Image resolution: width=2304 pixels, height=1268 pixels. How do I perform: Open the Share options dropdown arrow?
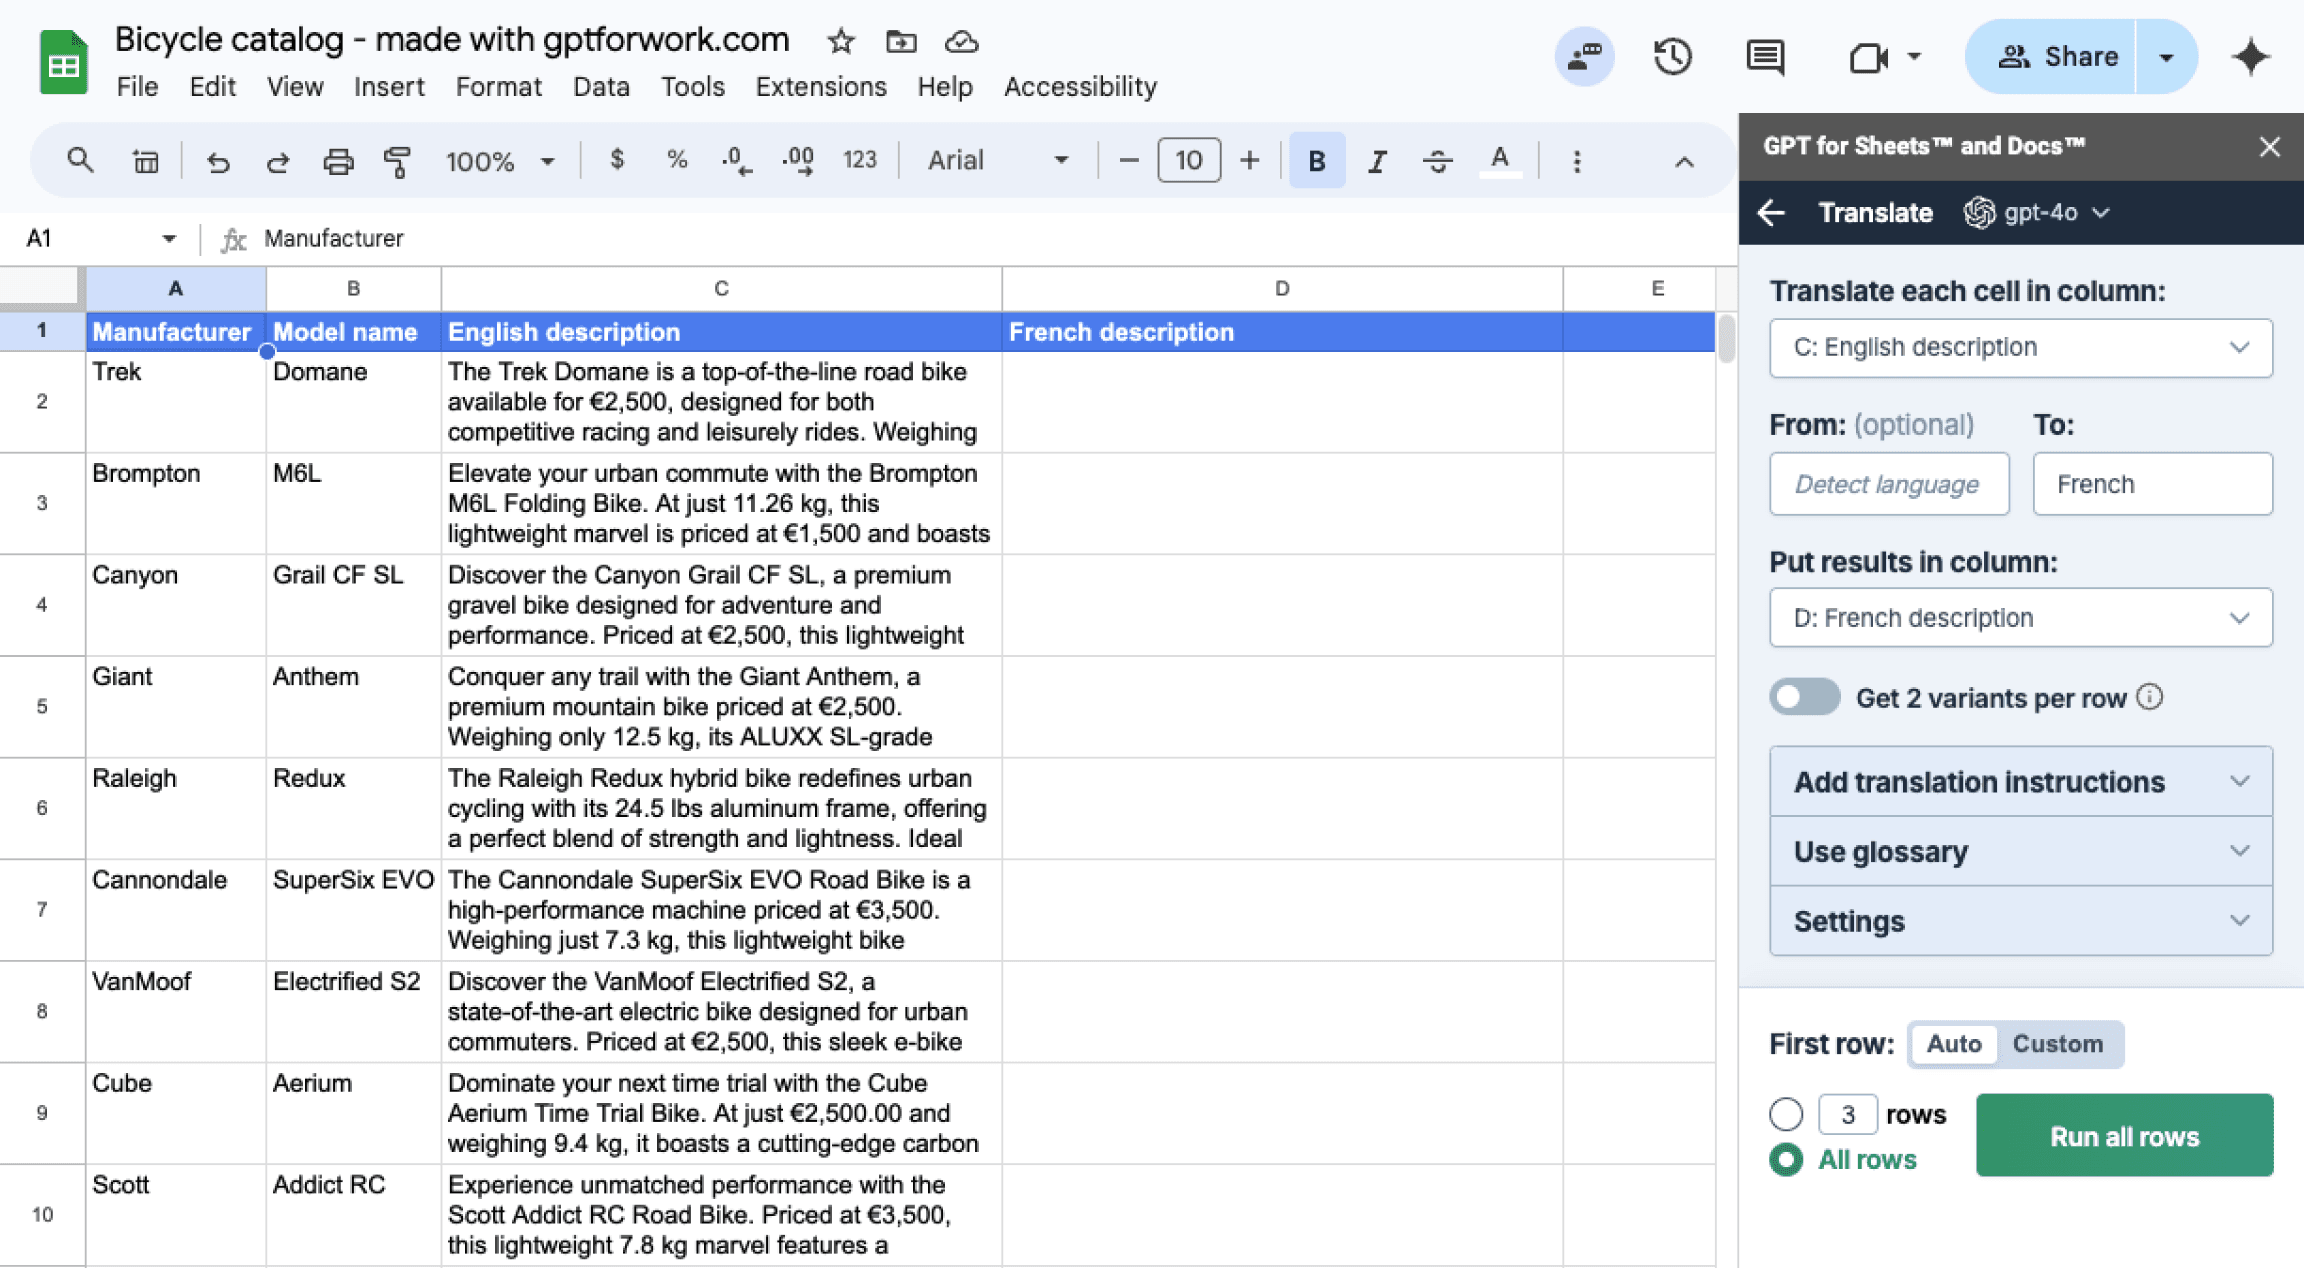[x=2166, y=57]
